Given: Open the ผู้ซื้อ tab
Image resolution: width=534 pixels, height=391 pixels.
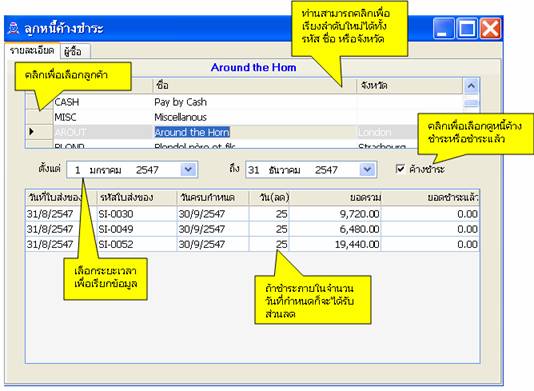Looking at the screenshot, I should coord(74,51).
